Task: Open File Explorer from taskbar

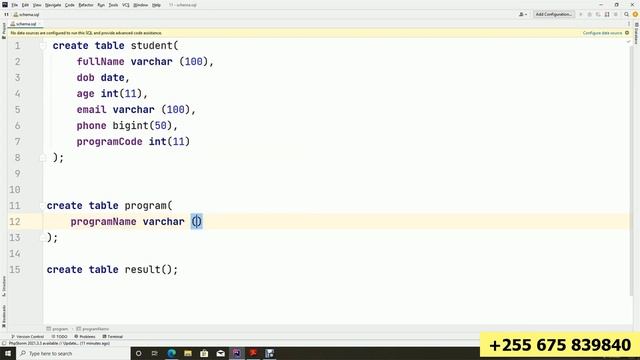Action: (188, 353)
